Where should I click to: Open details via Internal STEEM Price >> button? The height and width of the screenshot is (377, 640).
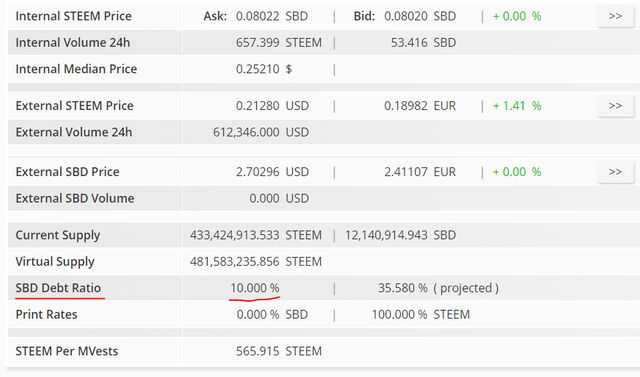615,16
